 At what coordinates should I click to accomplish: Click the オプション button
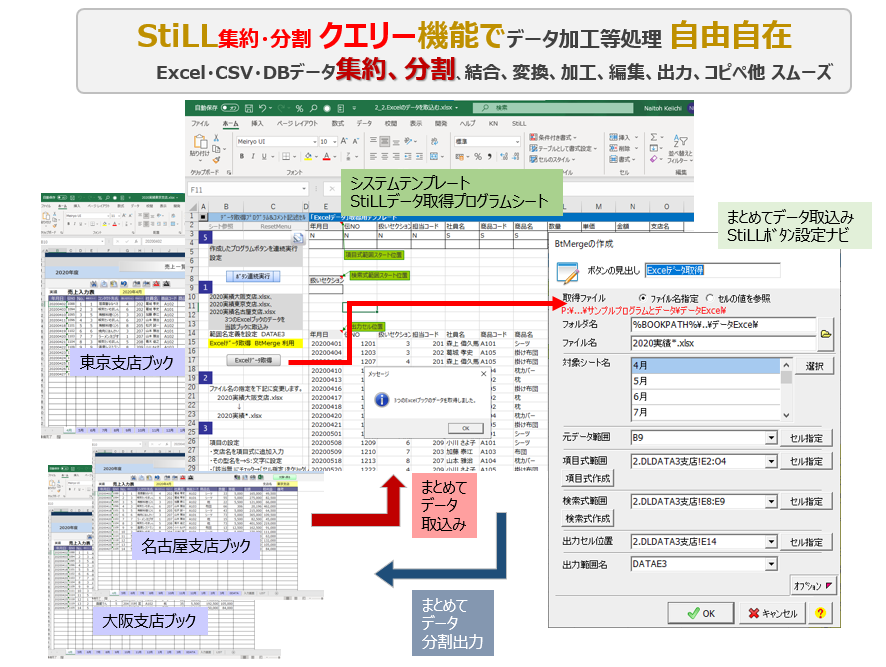click(x=813, y=586)
